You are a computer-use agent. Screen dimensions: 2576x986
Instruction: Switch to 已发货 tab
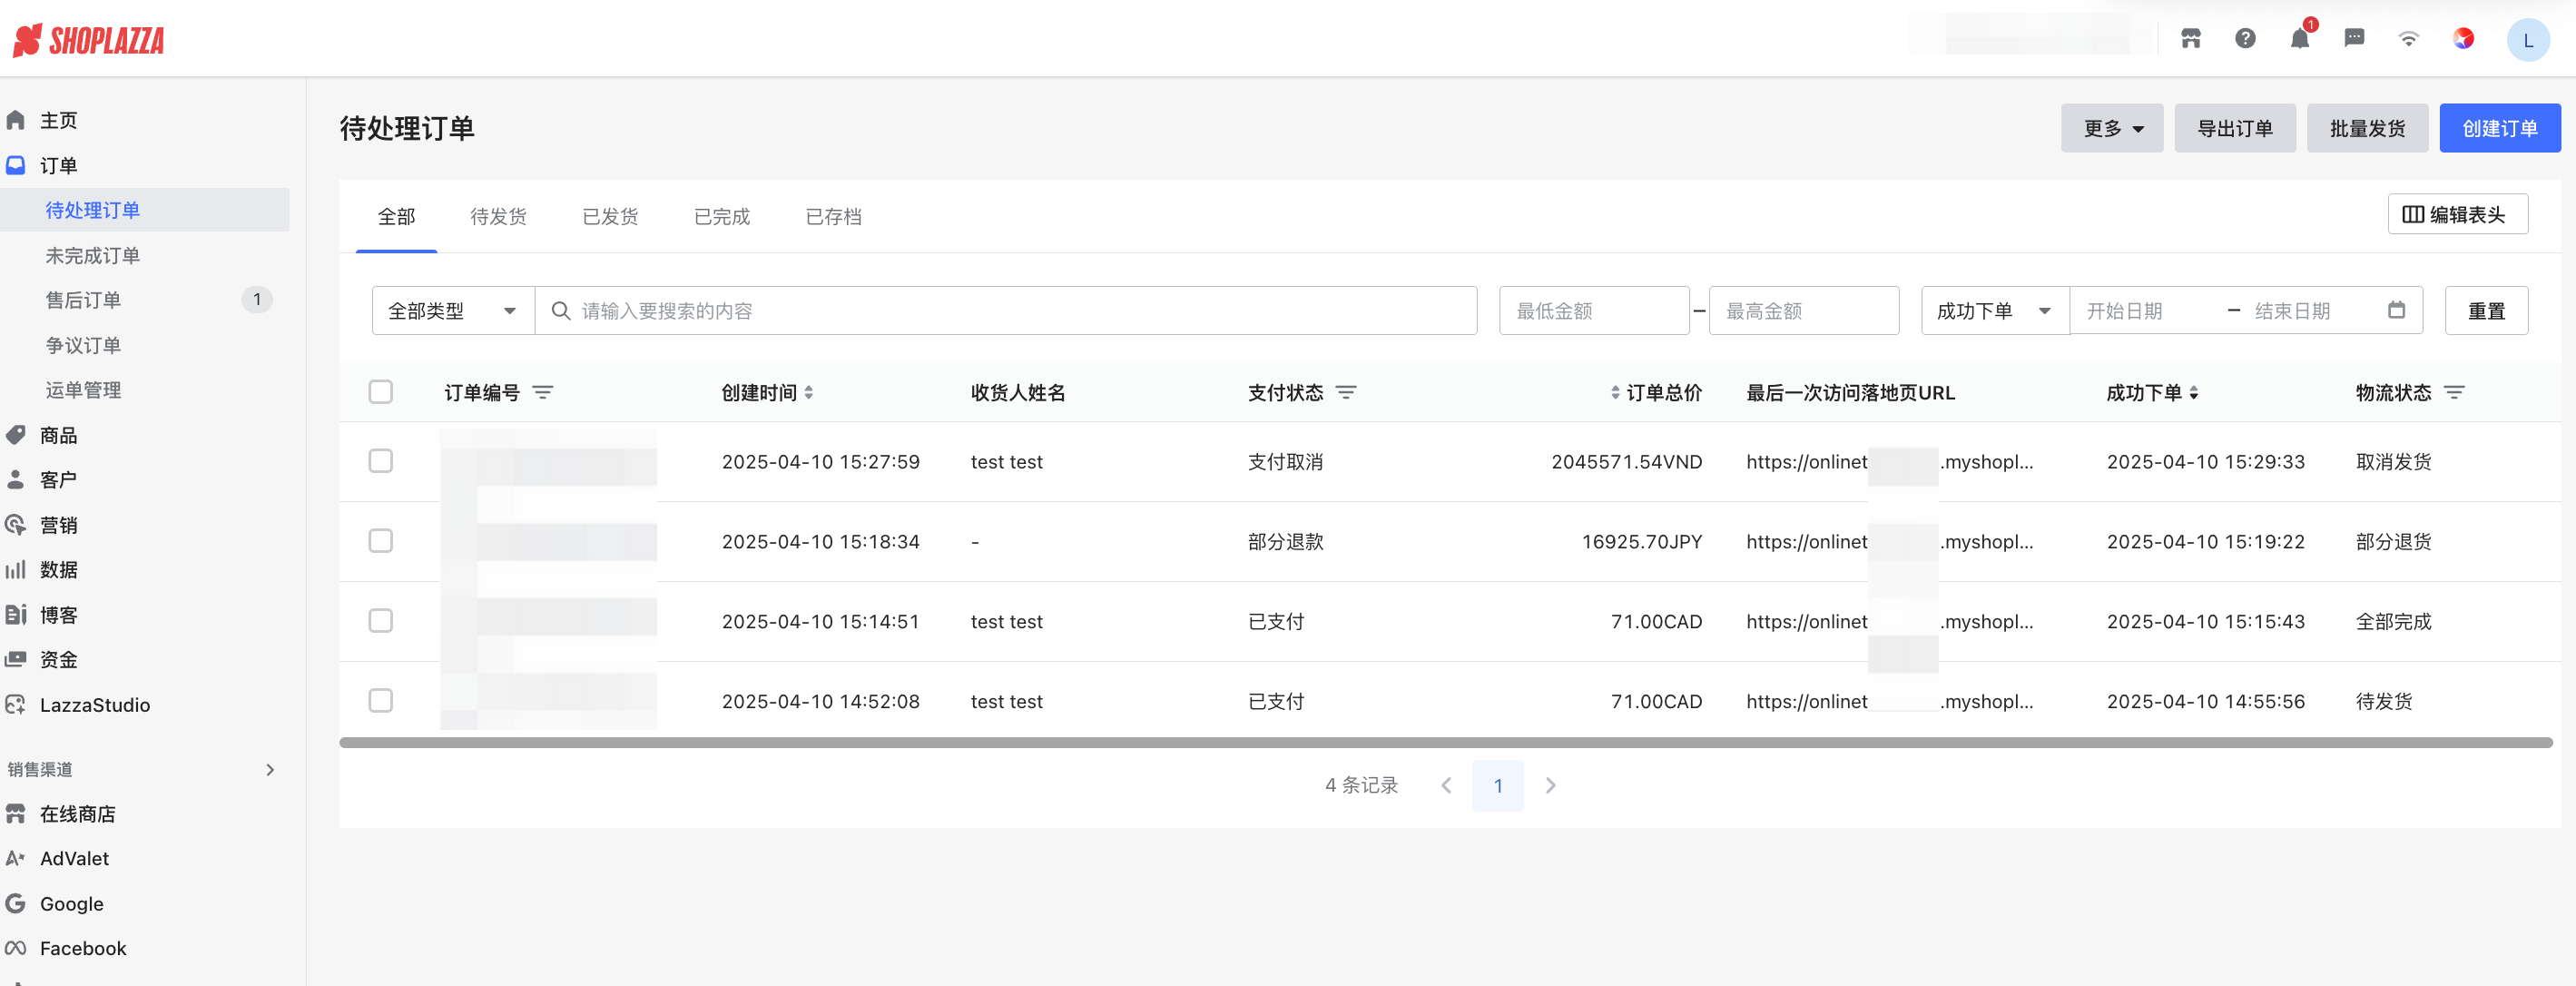(x=610, y=217)
